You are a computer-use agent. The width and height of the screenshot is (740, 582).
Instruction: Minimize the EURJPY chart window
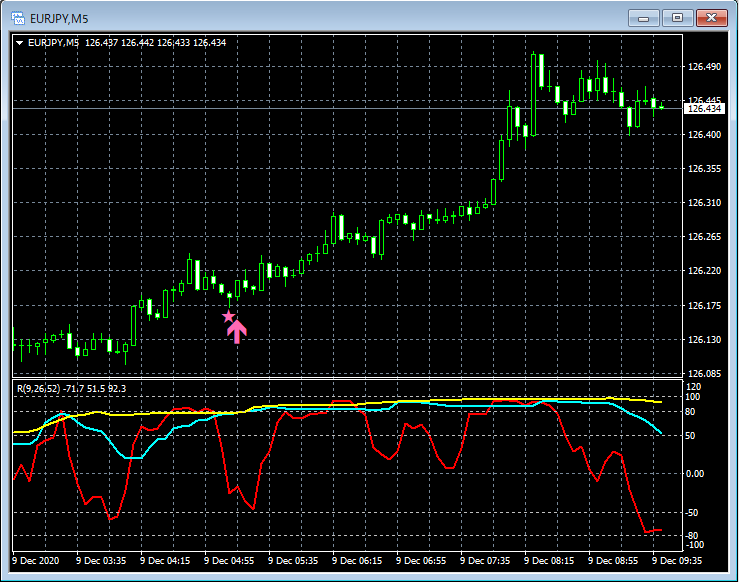[x=643, y=18]
